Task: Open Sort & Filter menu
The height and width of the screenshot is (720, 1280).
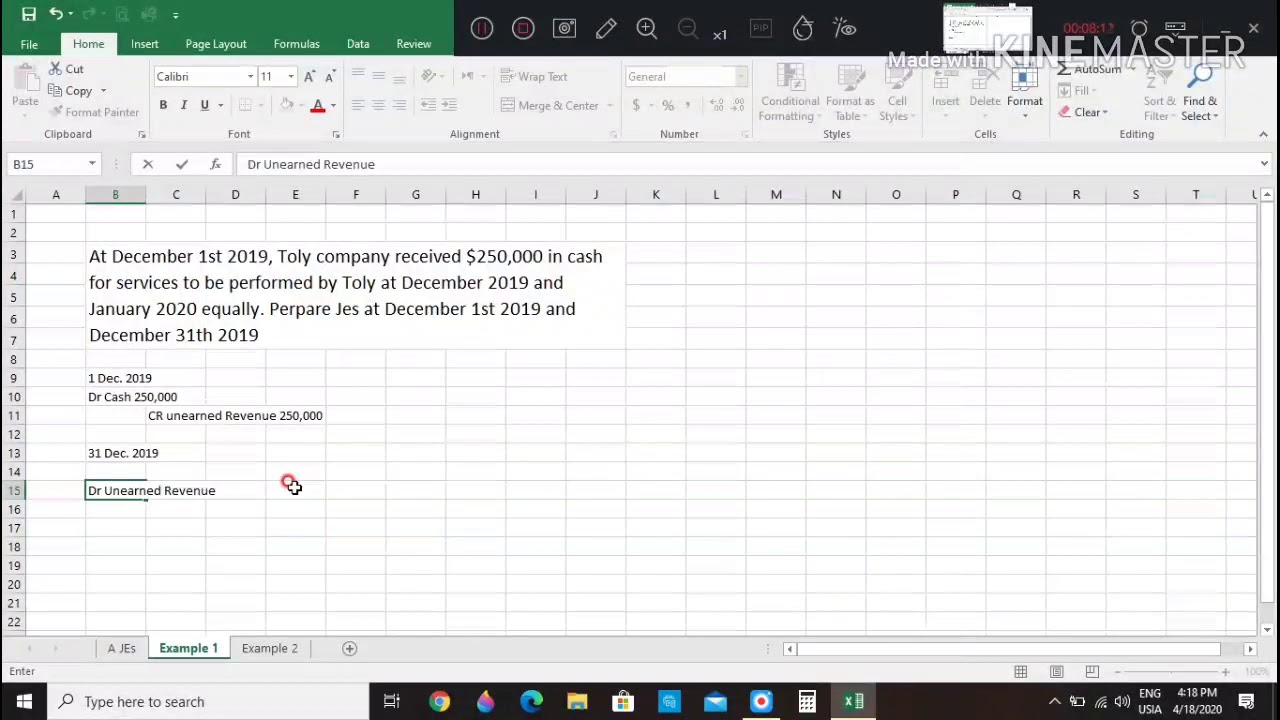Action: click(x=1159, y=93)
